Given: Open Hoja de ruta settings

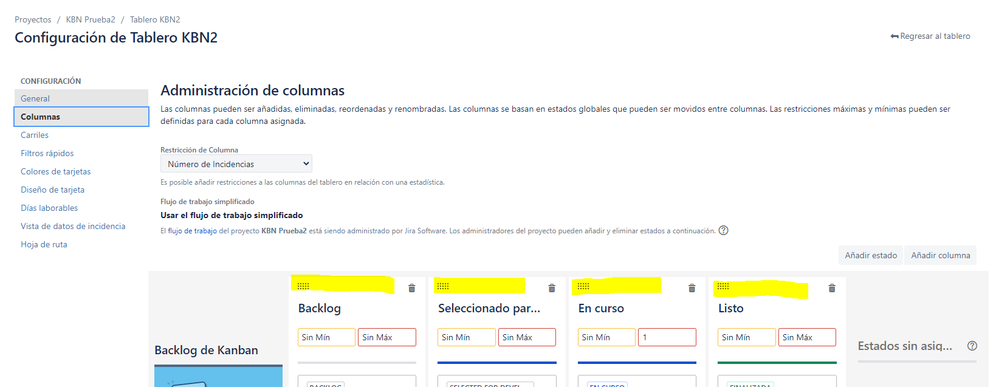Looking at the screenshot, I should 43,245.
